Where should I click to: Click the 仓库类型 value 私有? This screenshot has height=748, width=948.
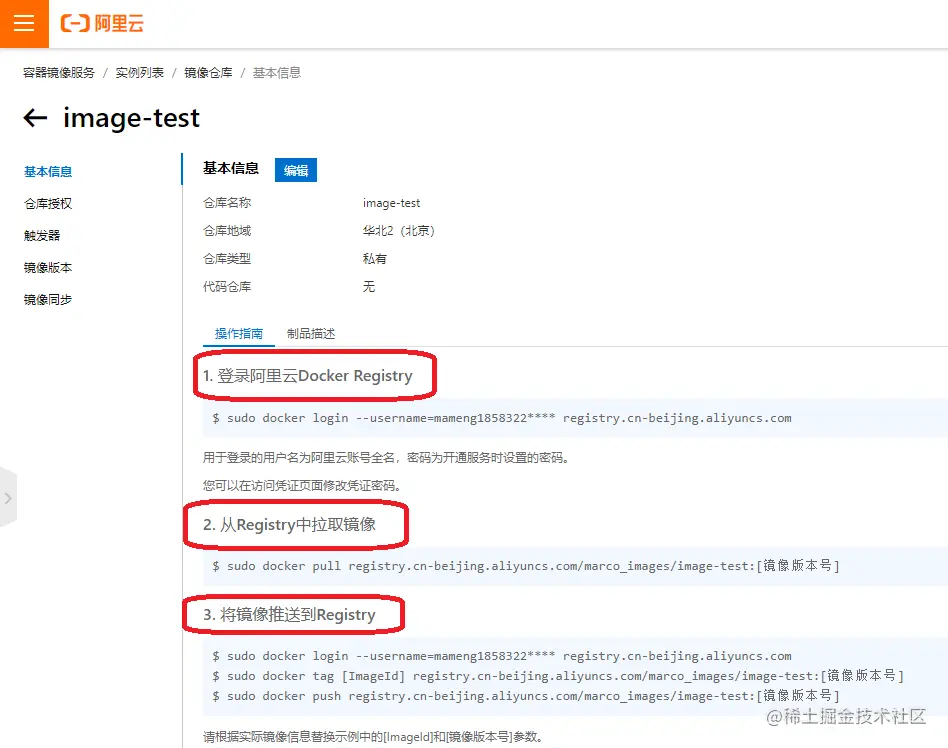tap(374, 259)
